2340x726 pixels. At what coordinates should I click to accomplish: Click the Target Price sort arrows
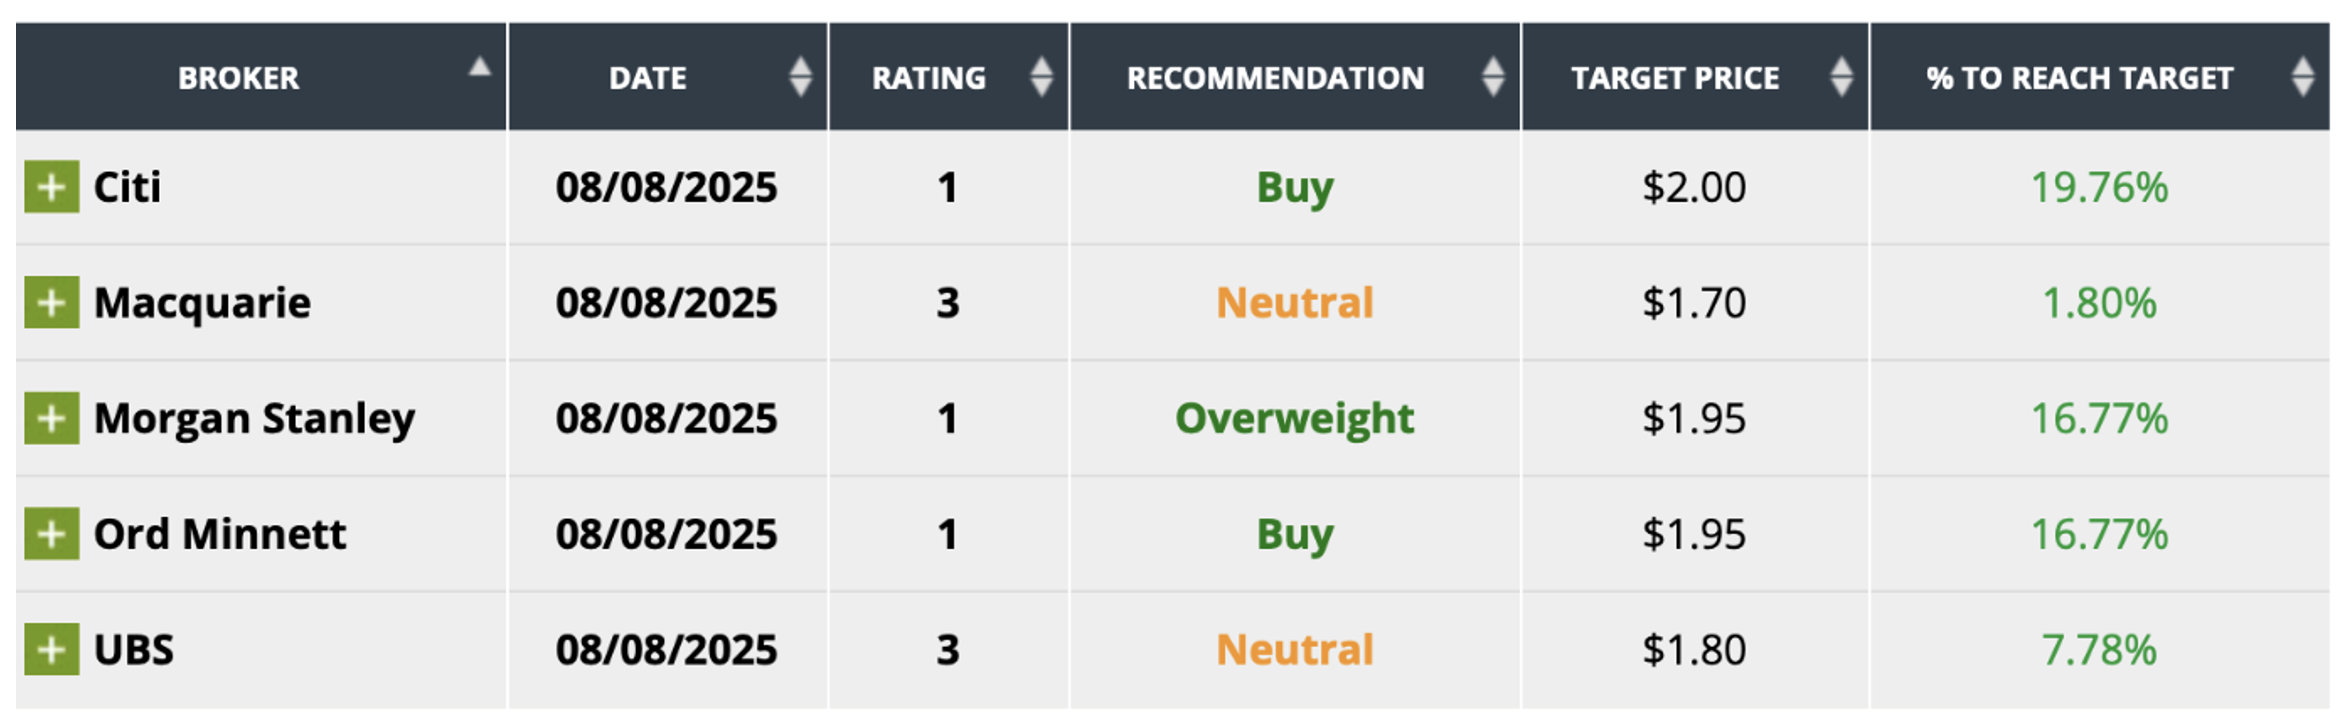click(1841, 77)
